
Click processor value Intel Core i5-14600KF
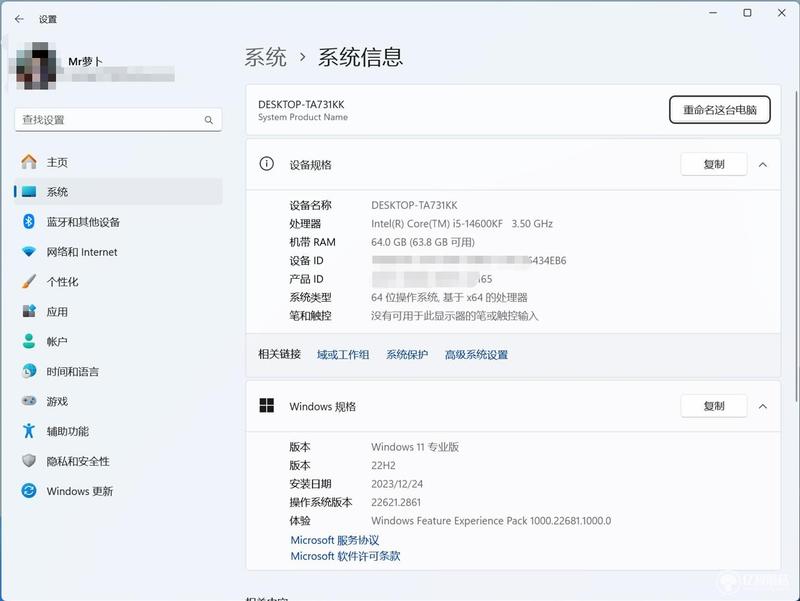[462, 223]
